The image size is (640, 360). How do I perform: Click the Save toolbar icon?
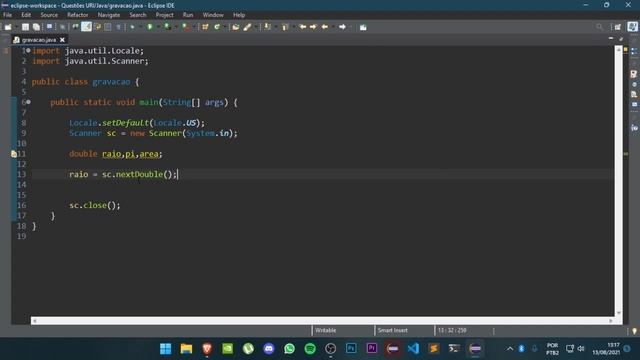coord(25,27)
